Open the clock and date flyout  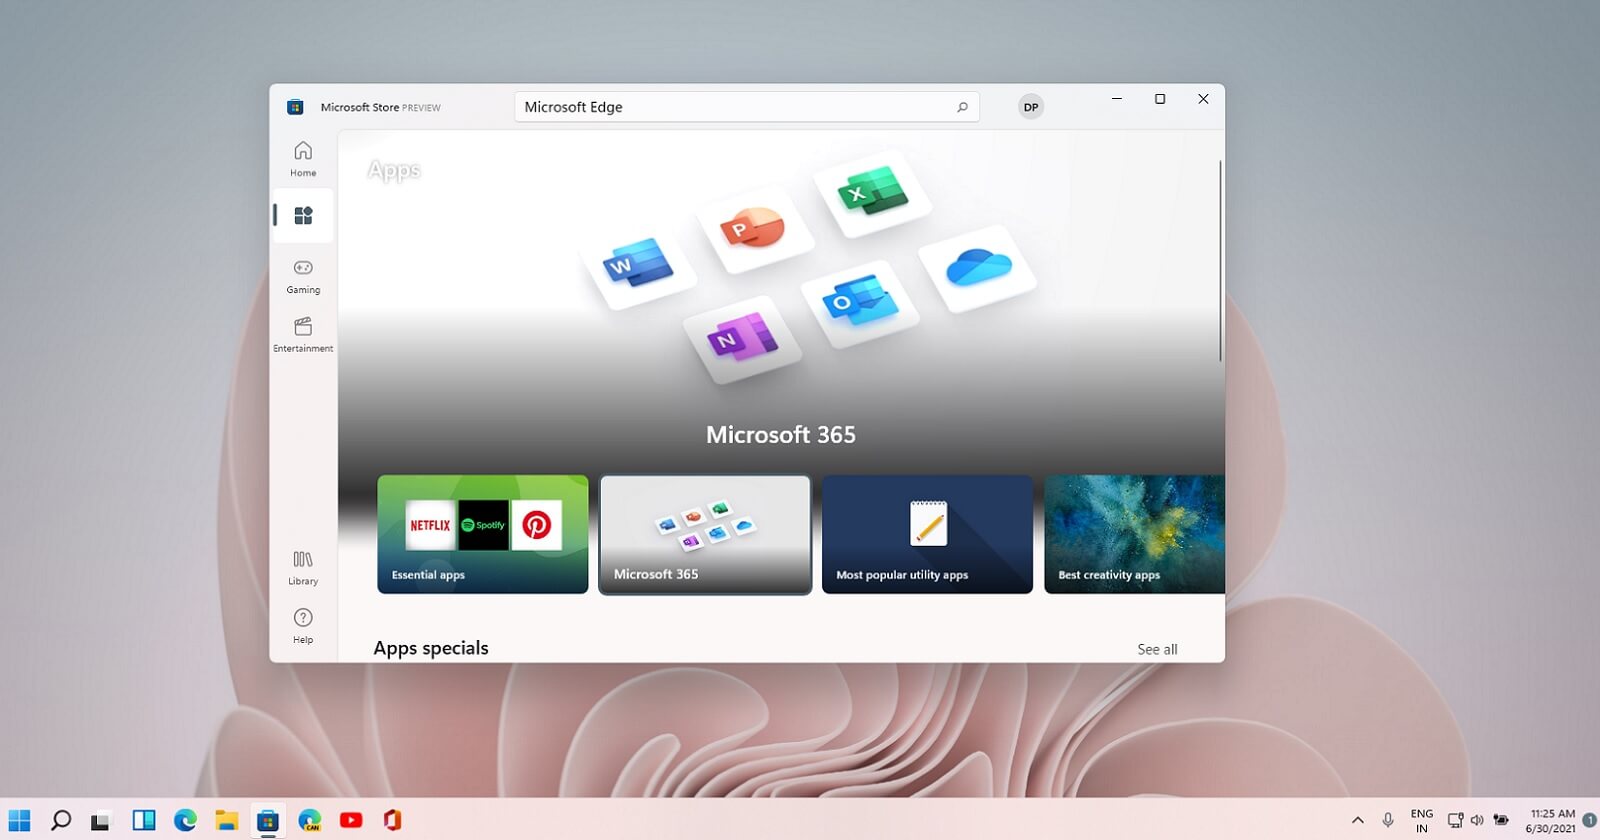pos(1551,821)
